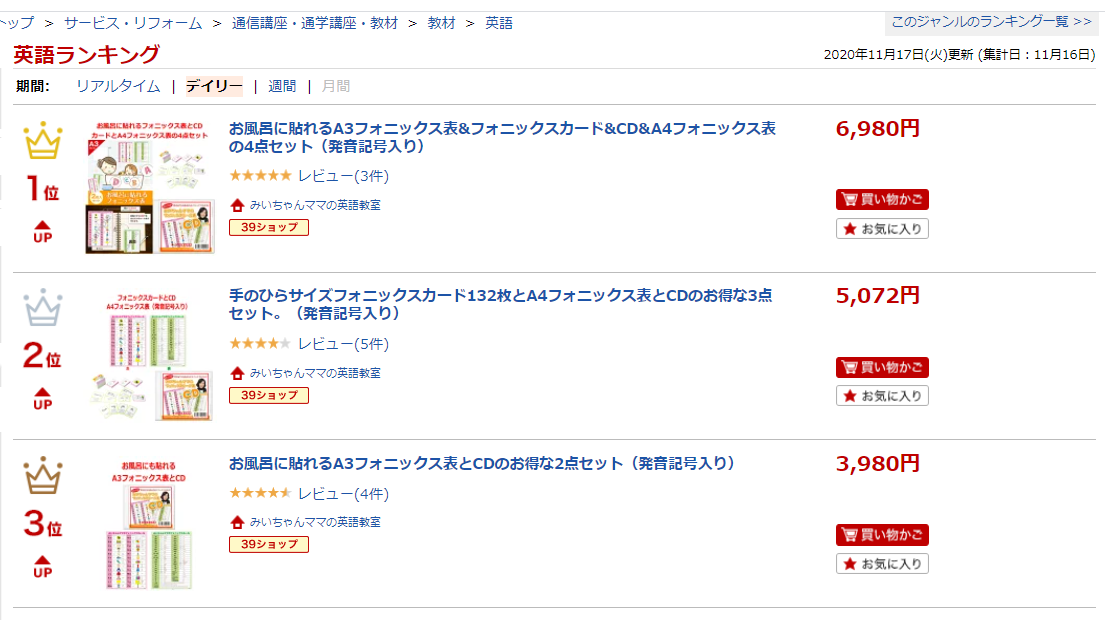Open first ranked product thumbnail image

[149, 187]
